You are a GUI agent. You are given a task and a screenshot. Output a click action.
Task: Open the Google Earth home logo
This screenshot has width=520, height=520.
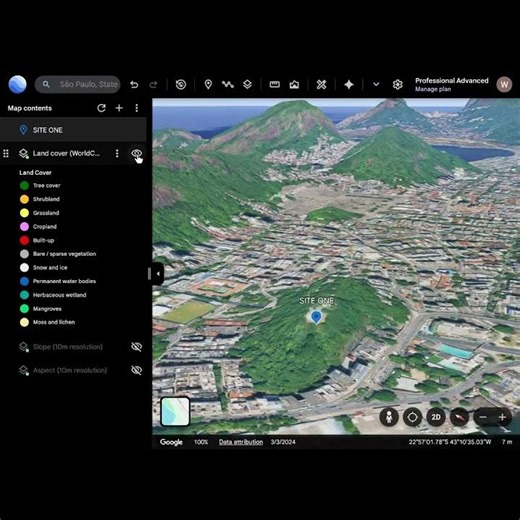[17, 84]
